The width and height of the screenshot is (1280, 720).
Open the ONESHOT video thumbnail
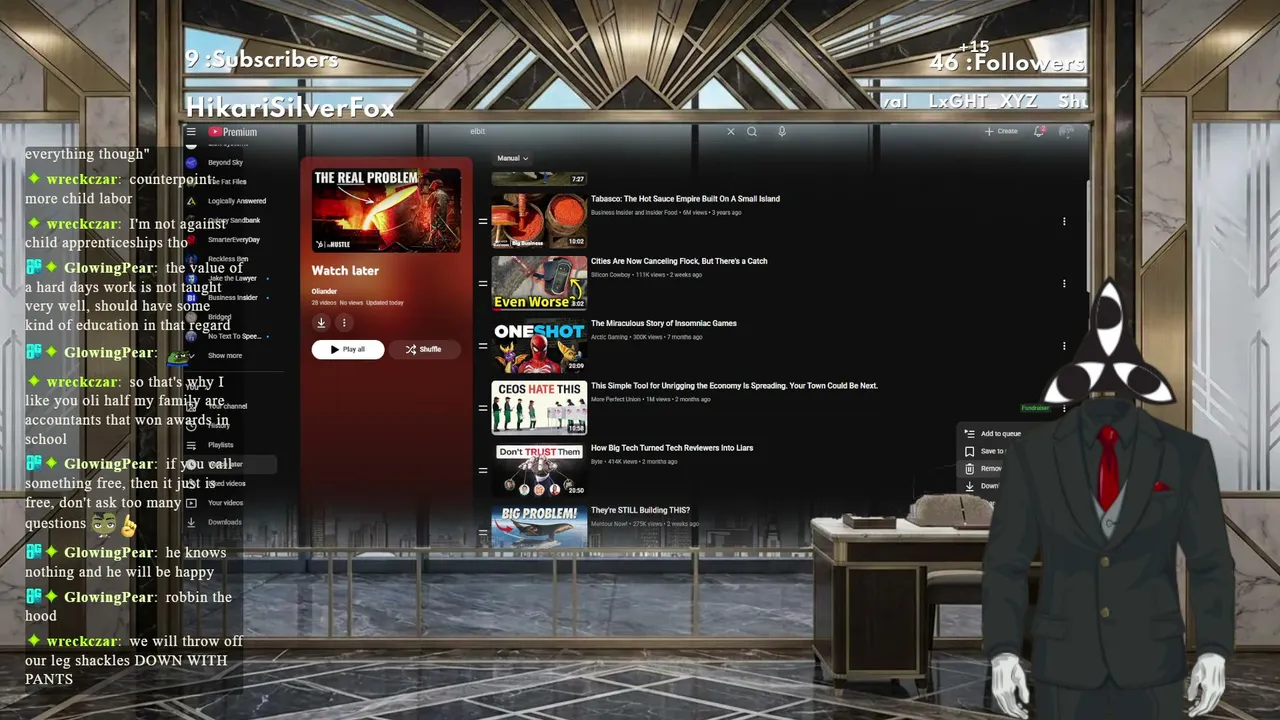[539, 346]
